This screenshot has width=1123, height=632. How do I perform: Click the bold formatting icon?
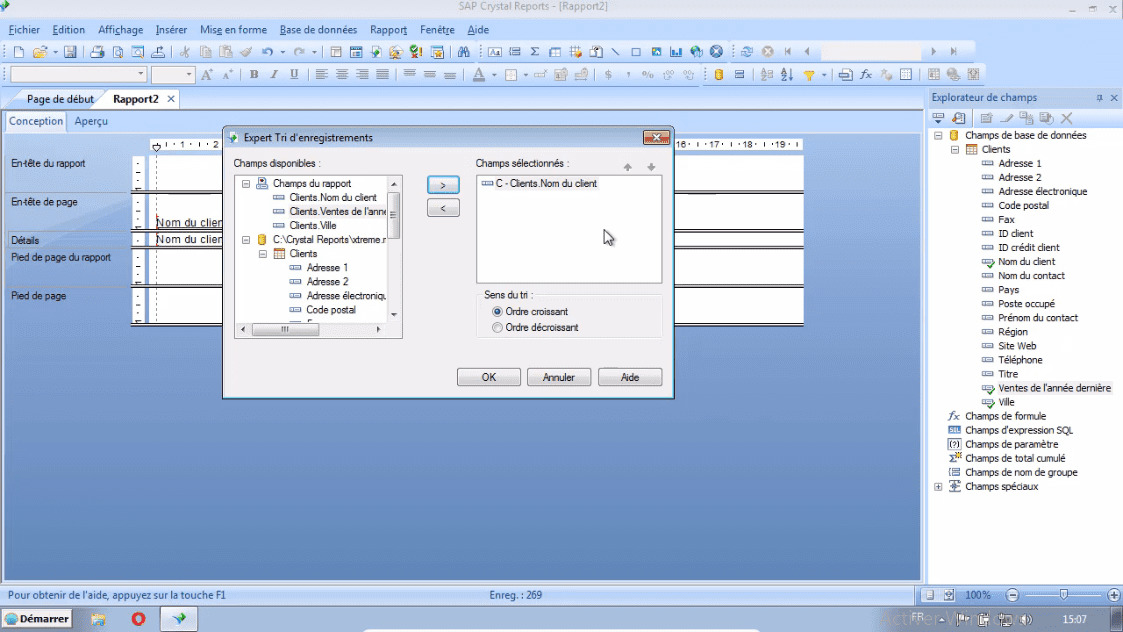[x=254, y=75]
